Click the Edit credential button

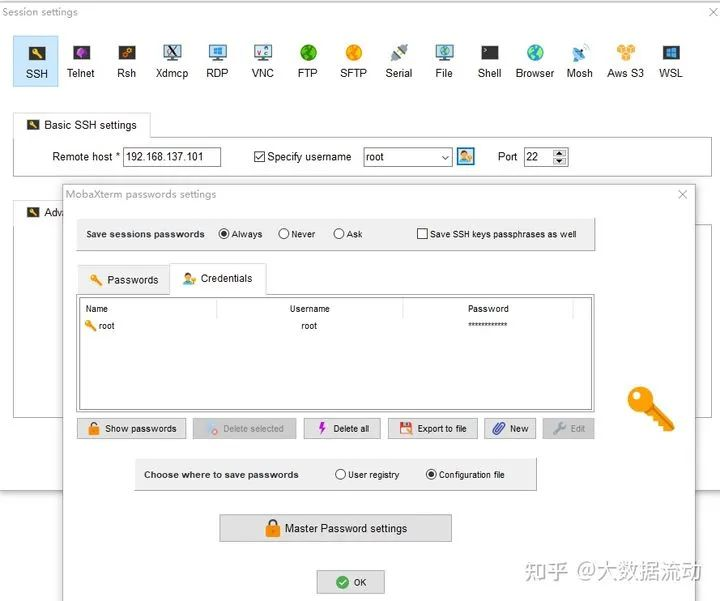point(568,428)
